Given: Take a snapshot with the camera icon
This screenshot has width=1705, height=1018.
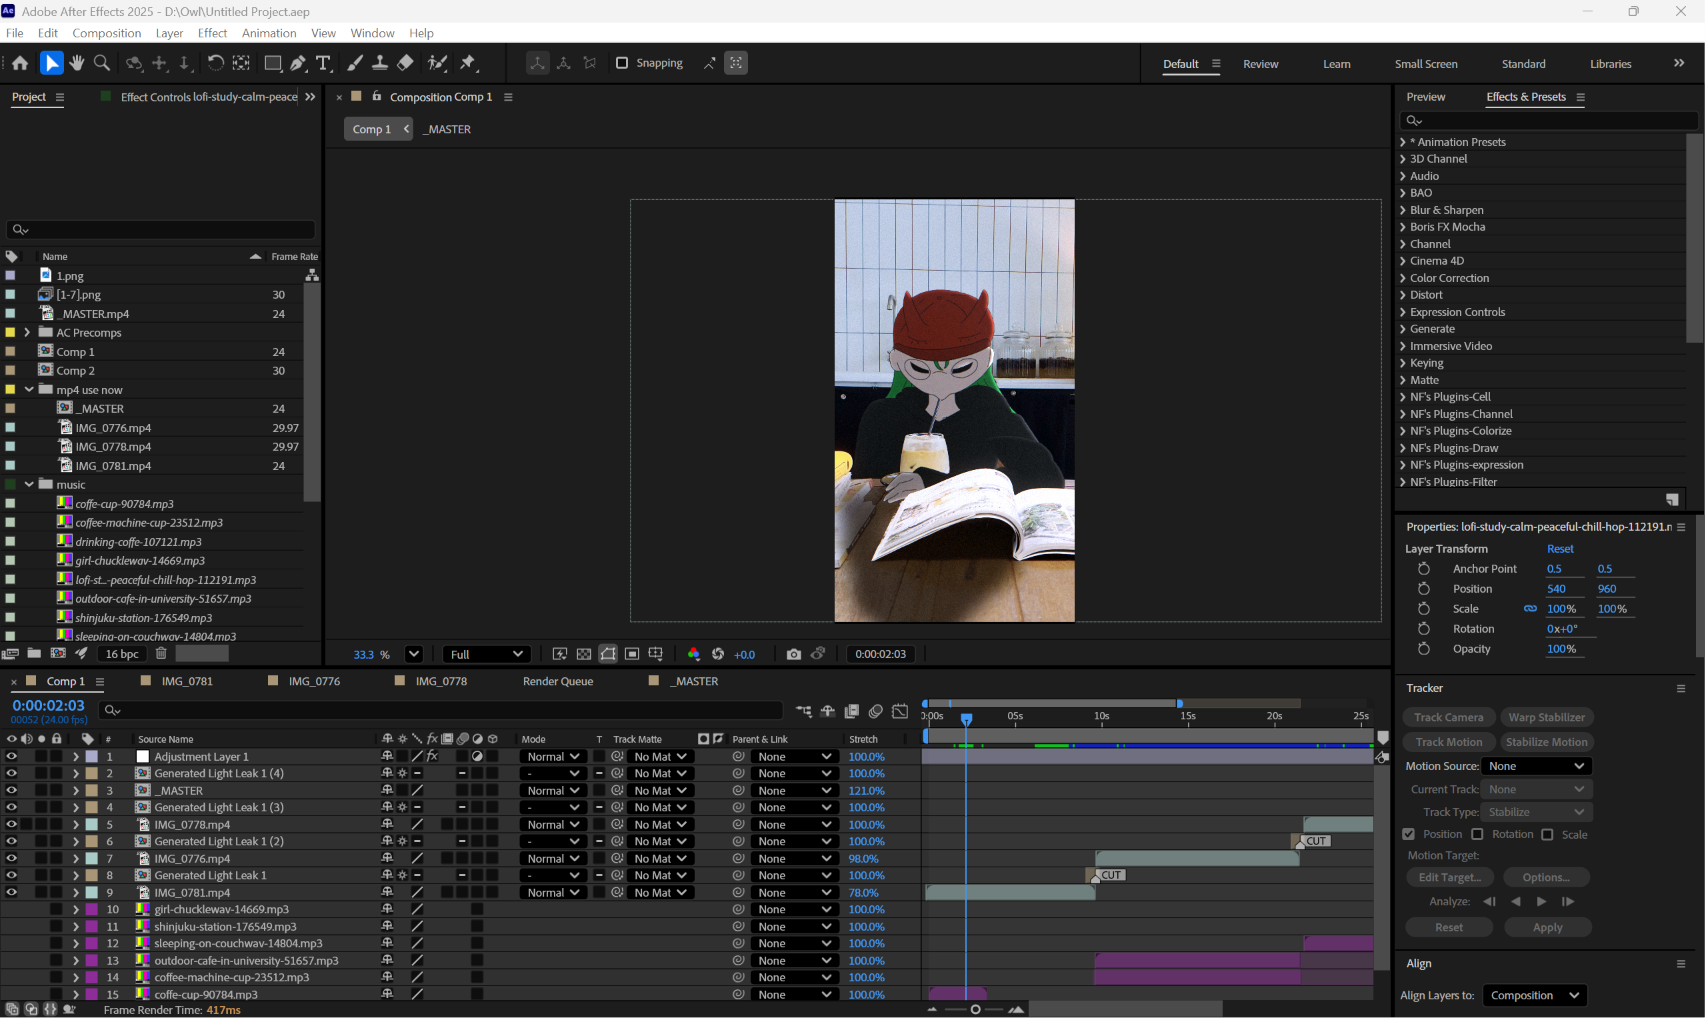Looking at the screenshot, I should point(794,654).
